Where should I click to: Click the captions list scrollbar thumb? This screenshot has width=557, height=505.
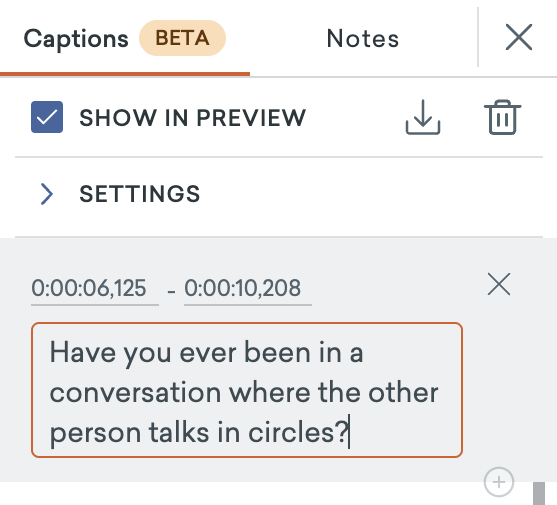pos(540,493)
